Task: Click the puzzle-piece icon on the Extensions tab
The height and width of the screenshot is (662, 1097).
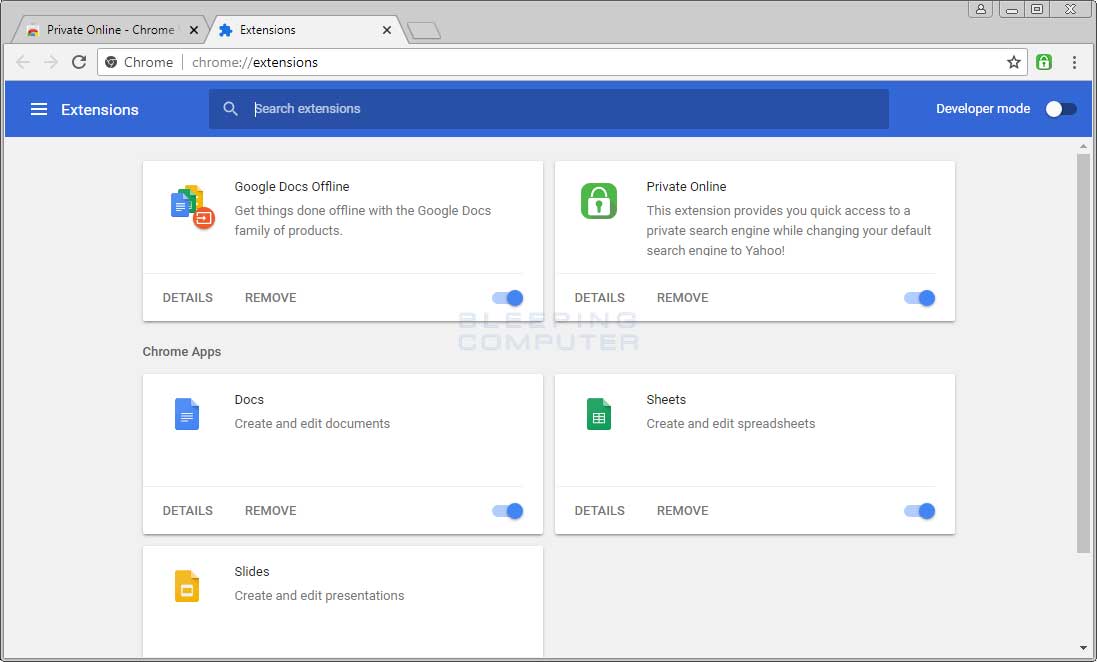Action: [225, 30]
